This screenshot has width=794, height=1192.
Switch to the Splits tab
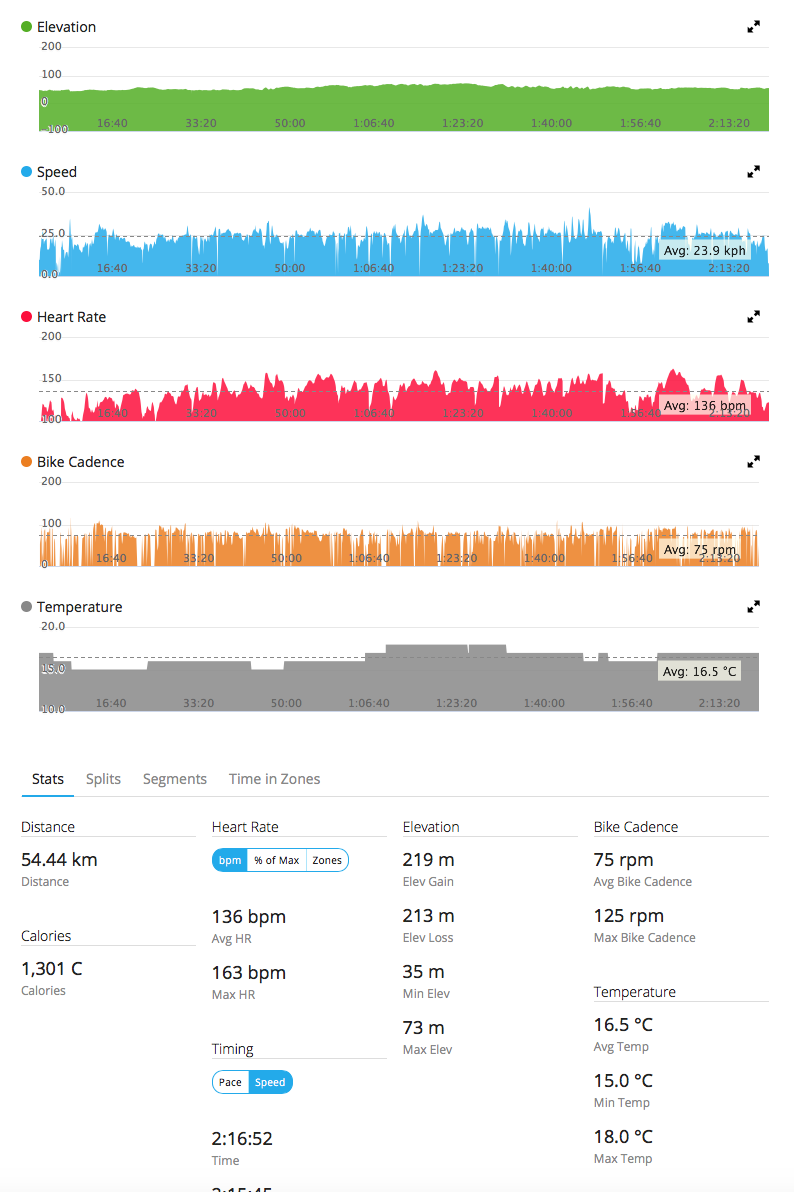click(x=103, y=779)
